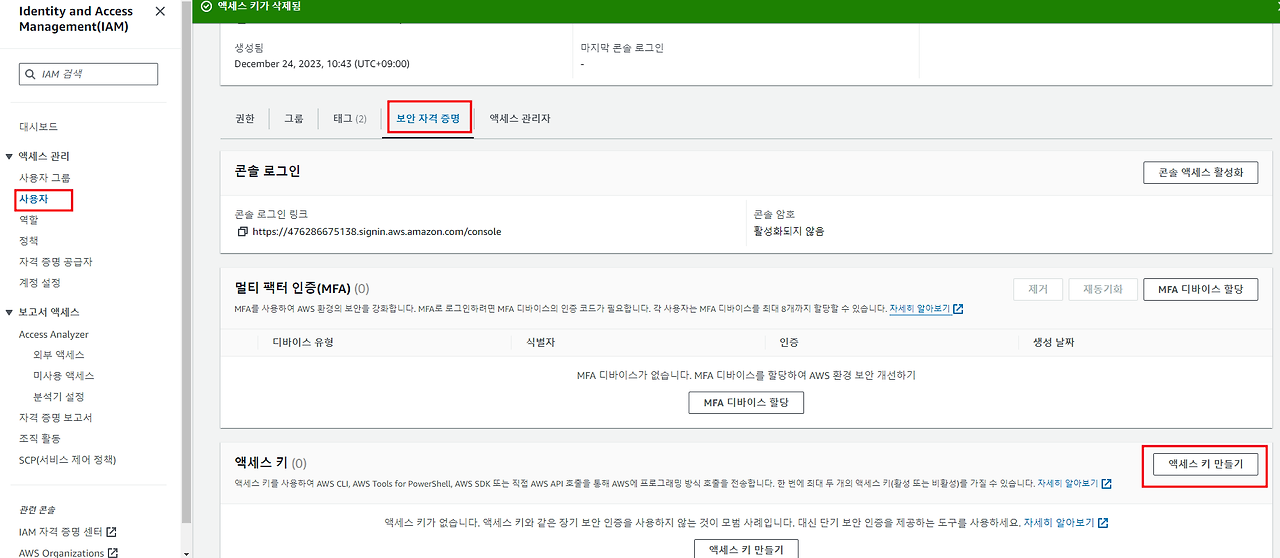Click the IAM search input field

click(88, 74)
